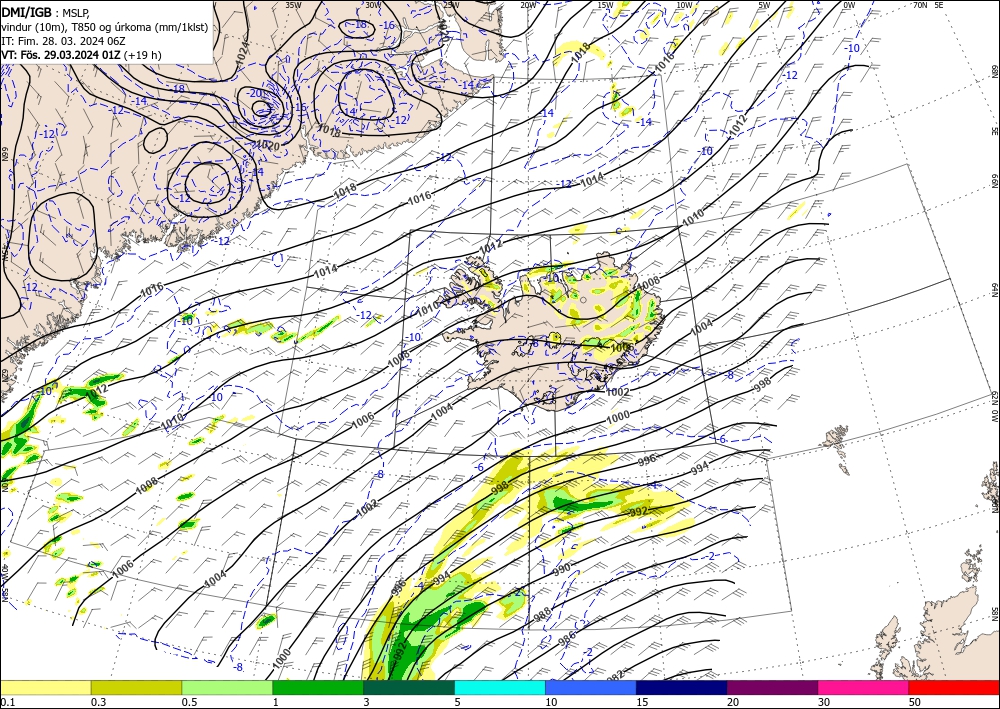Click the 'IT: Fim. 28. 03. 2024 06Z' line
This screenshot has width=1000, height=709.
(63, 41)
